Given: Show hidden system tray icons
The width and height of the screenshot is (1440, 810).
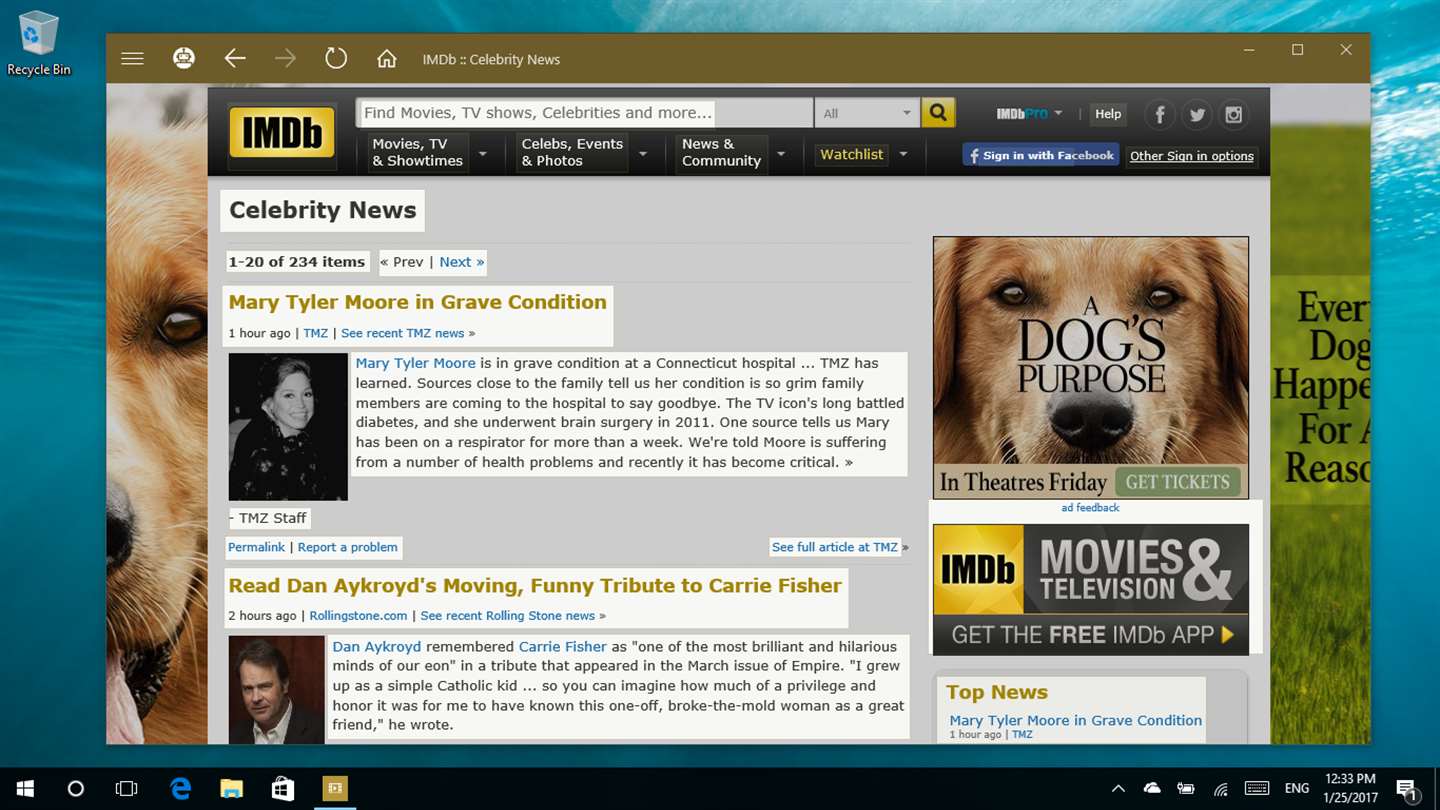Looking at the screenshot, I should (1118, 789).
